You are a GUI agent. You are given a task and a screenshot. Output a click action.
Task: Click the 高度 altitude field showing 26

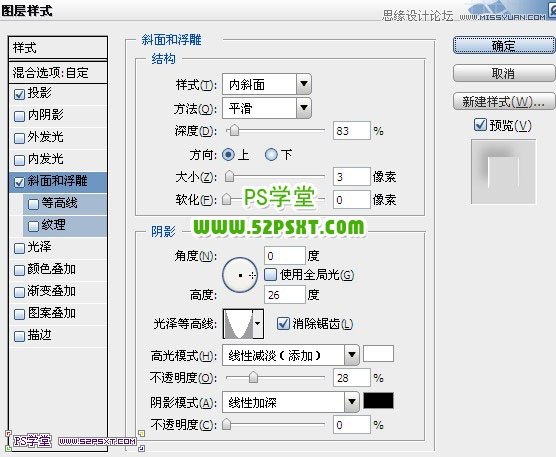tap(285, 295)
